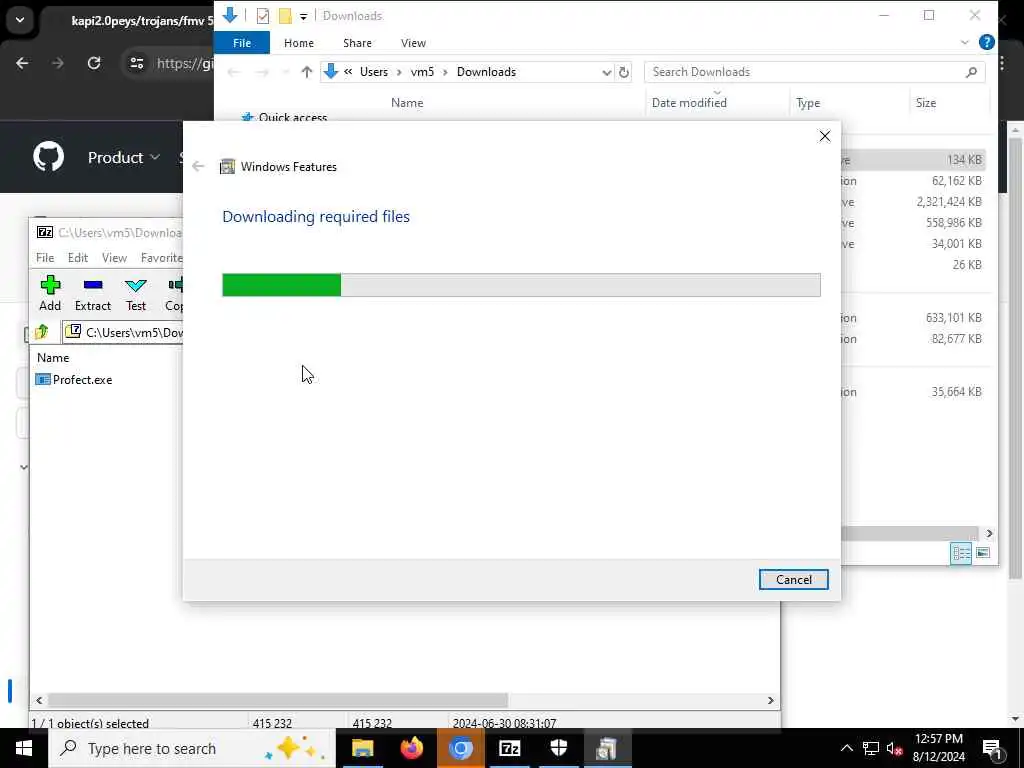Screen dimensions: 1024x768
Task: Open the Share ribbon tab in Explorer
Action: pos(357,43)
